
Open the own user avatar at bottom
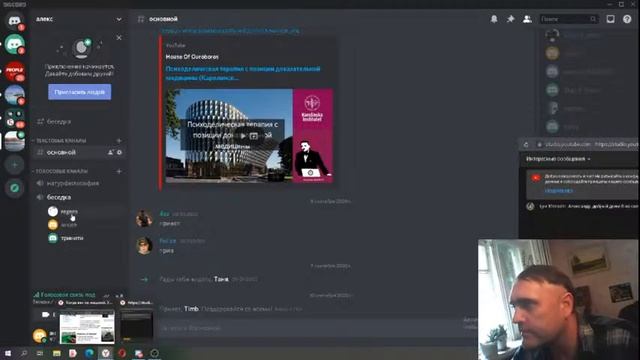(x=40, y=336)
